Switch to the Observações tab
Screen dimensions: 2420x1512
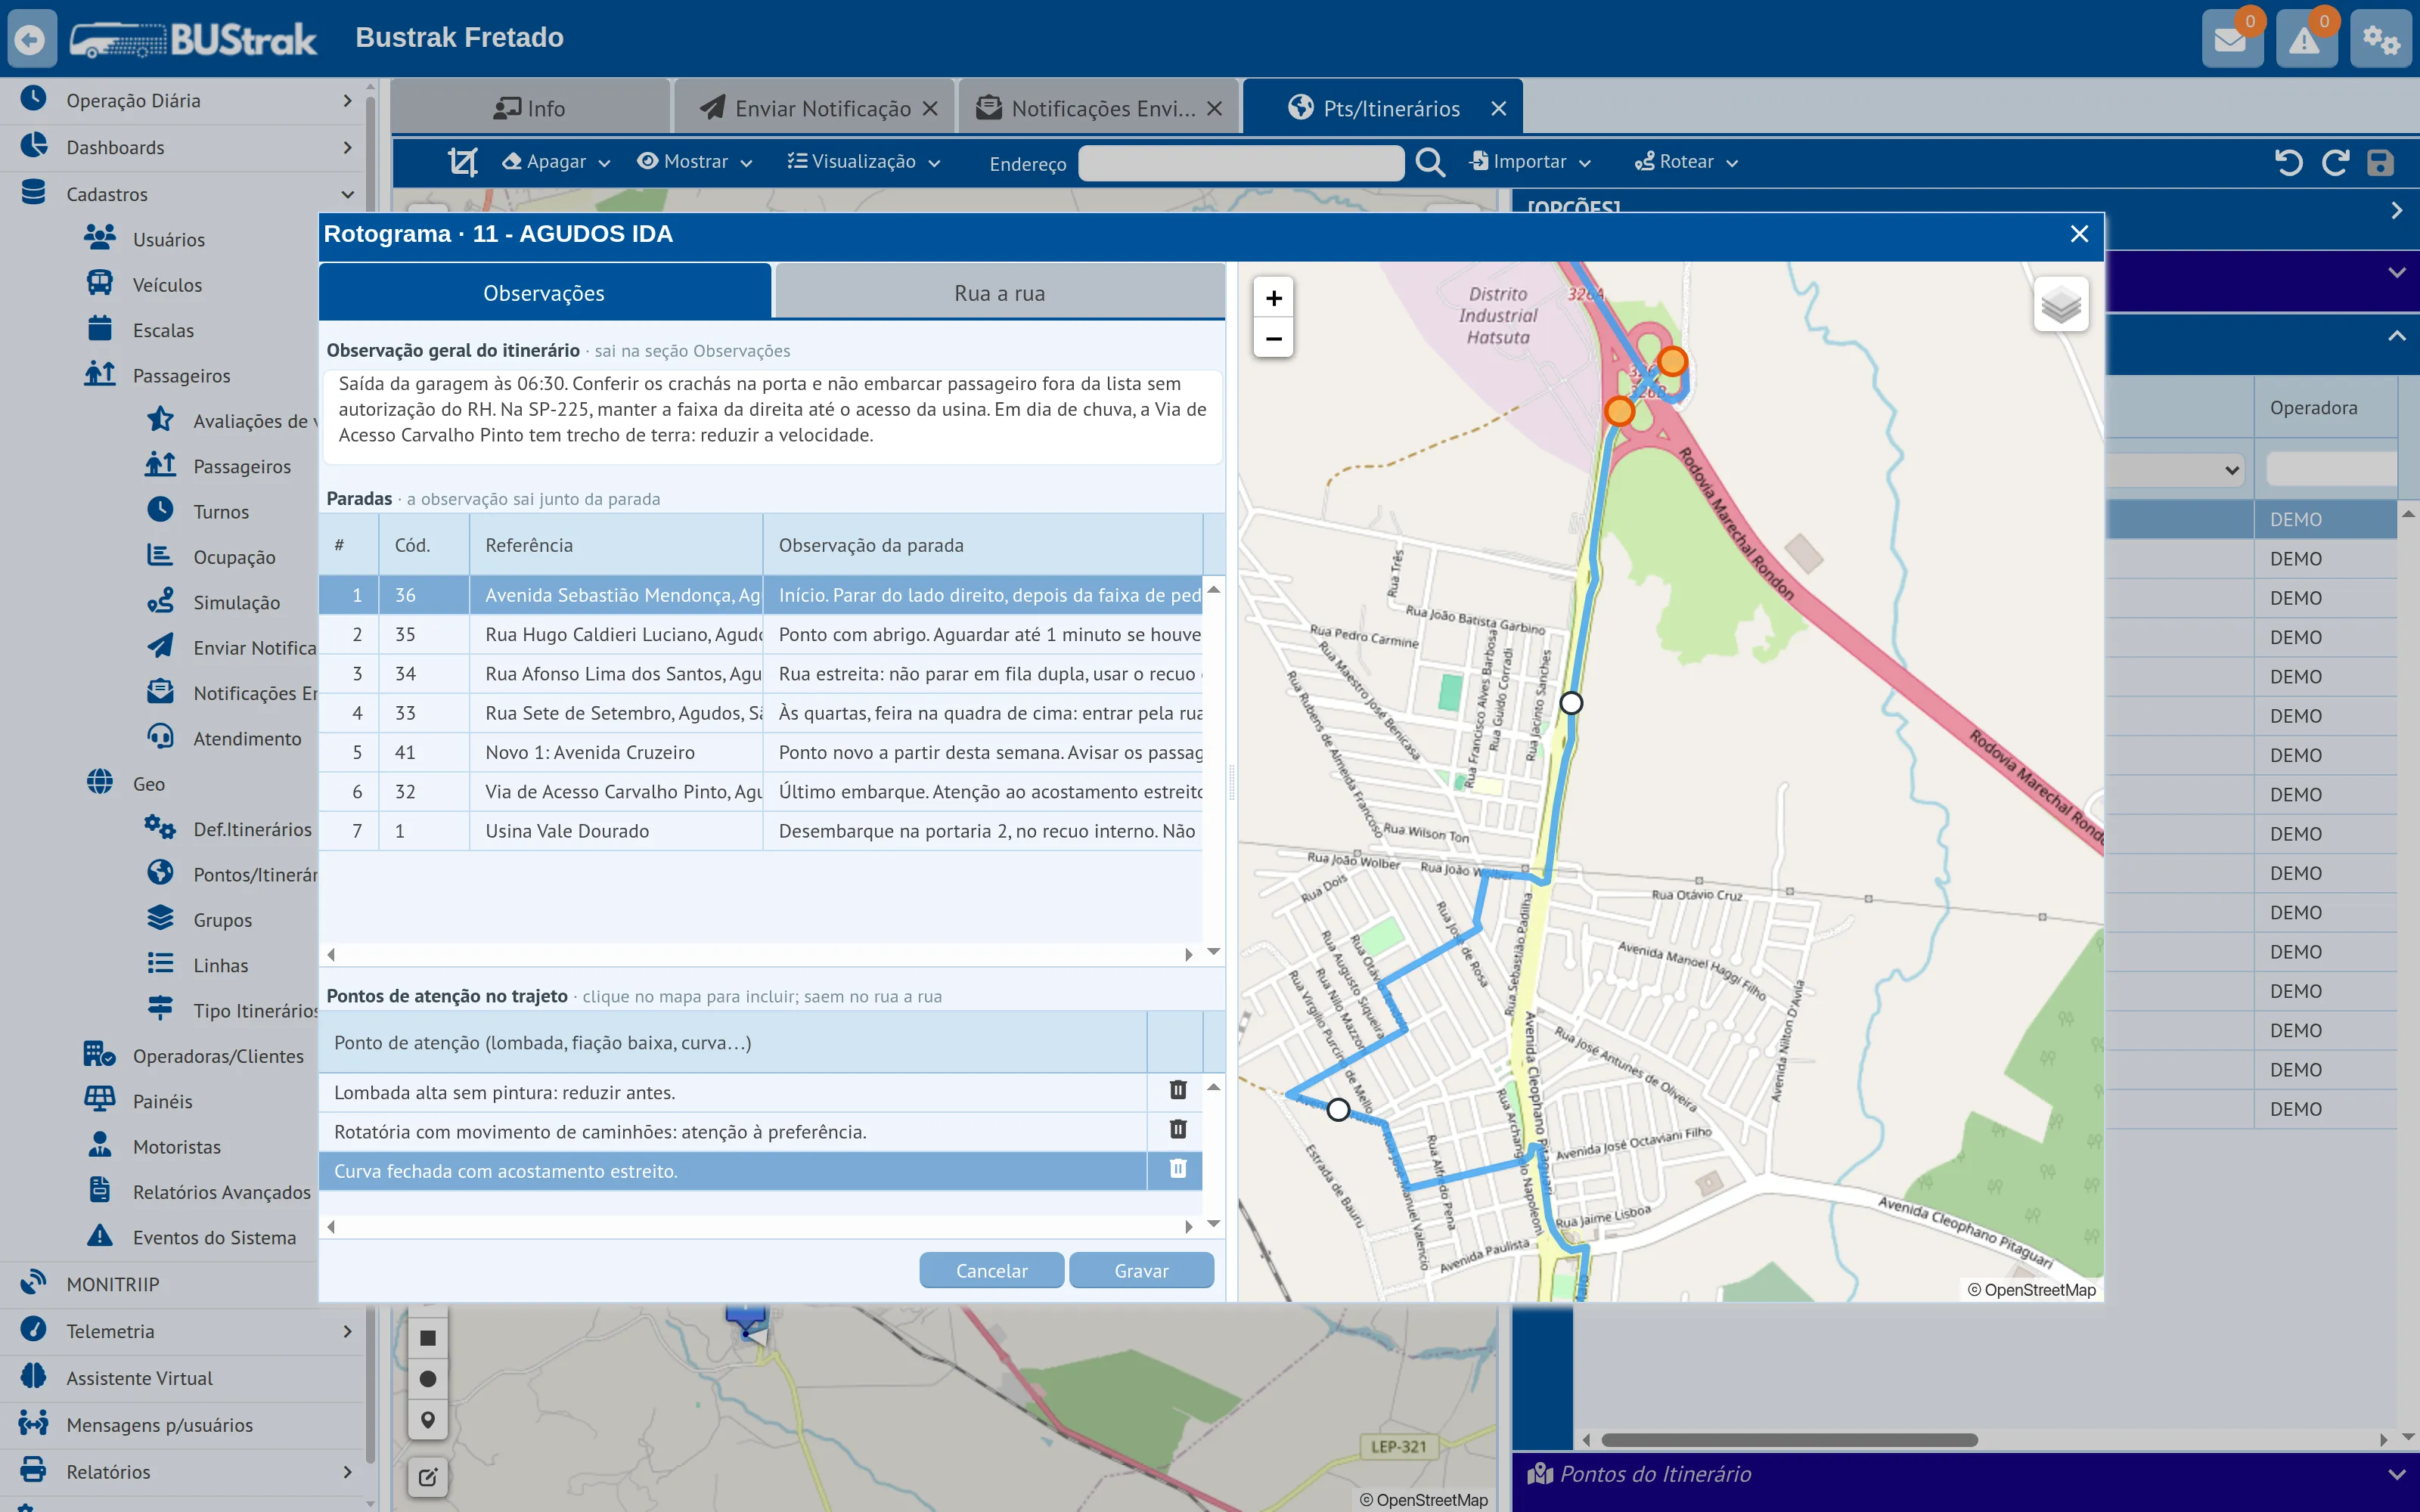[544, 293]
